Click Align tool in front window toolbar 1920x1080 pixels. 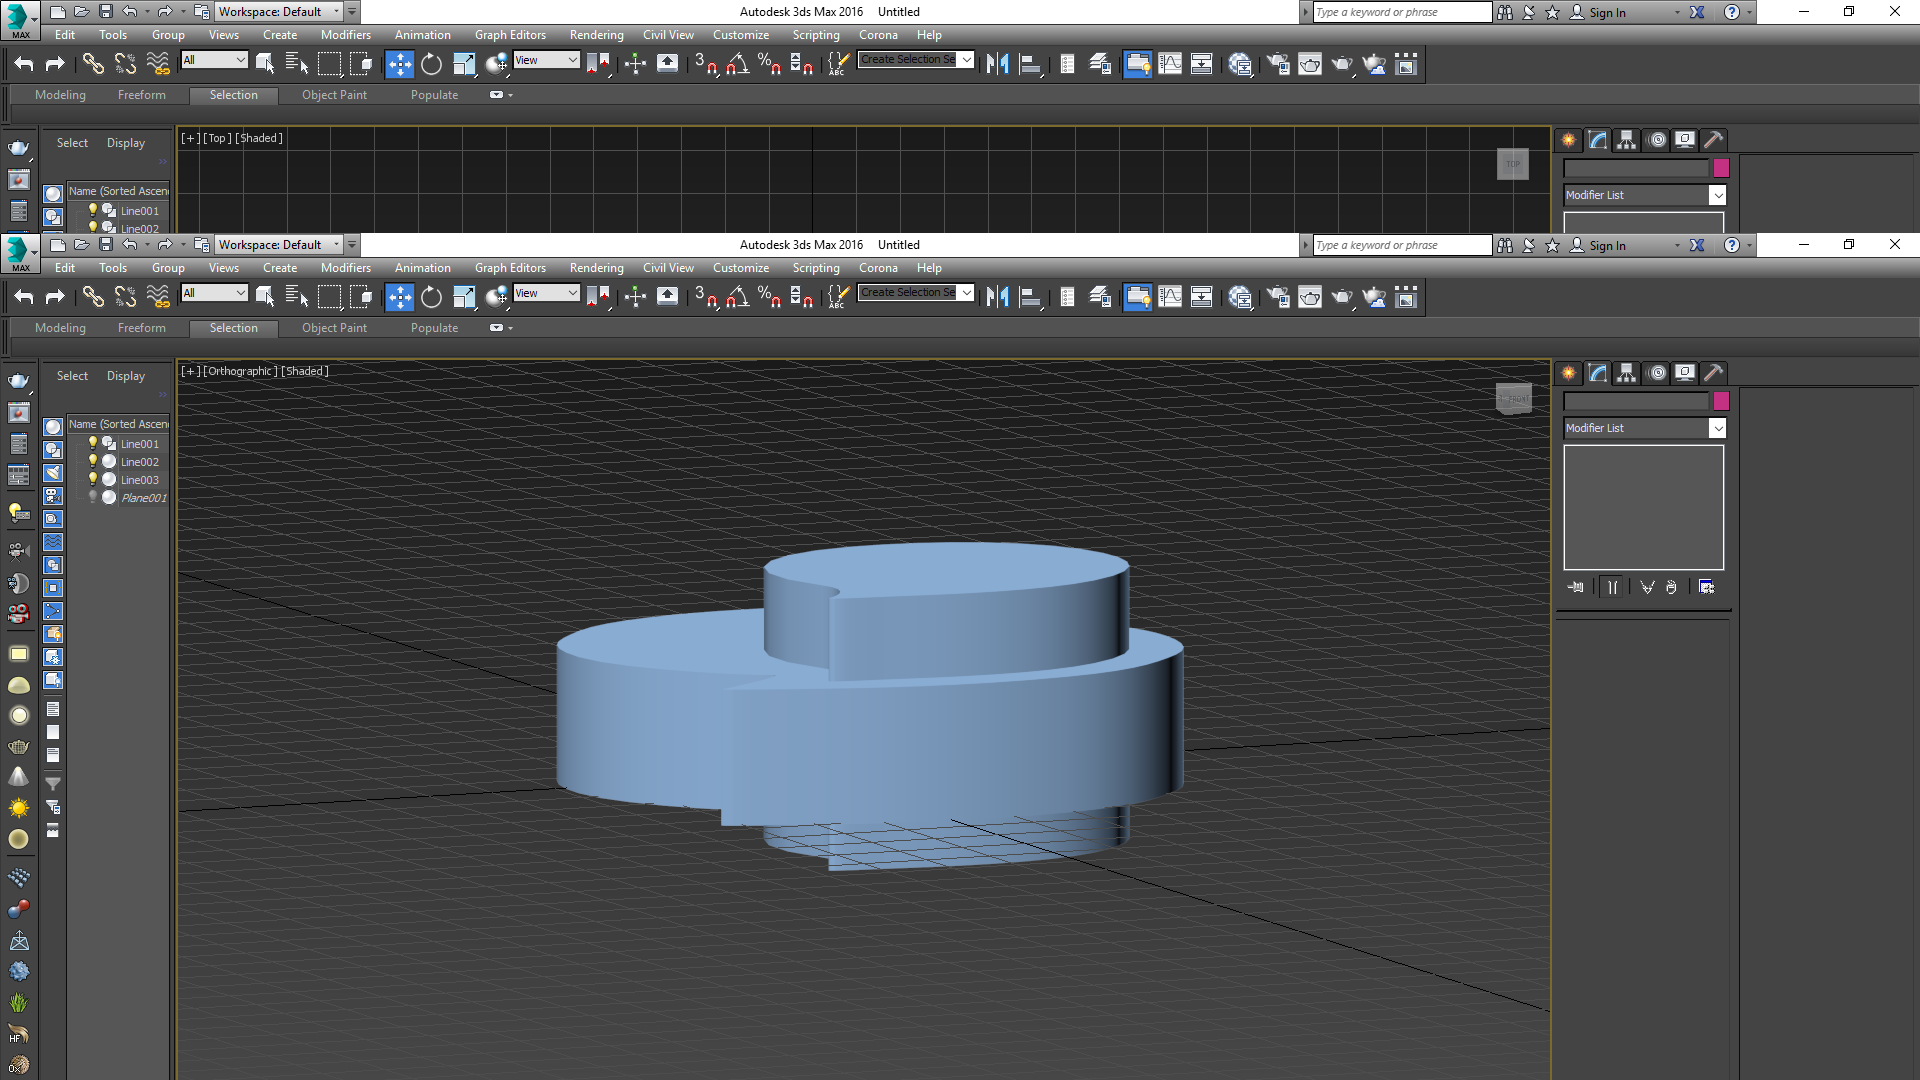(1030, 297)
